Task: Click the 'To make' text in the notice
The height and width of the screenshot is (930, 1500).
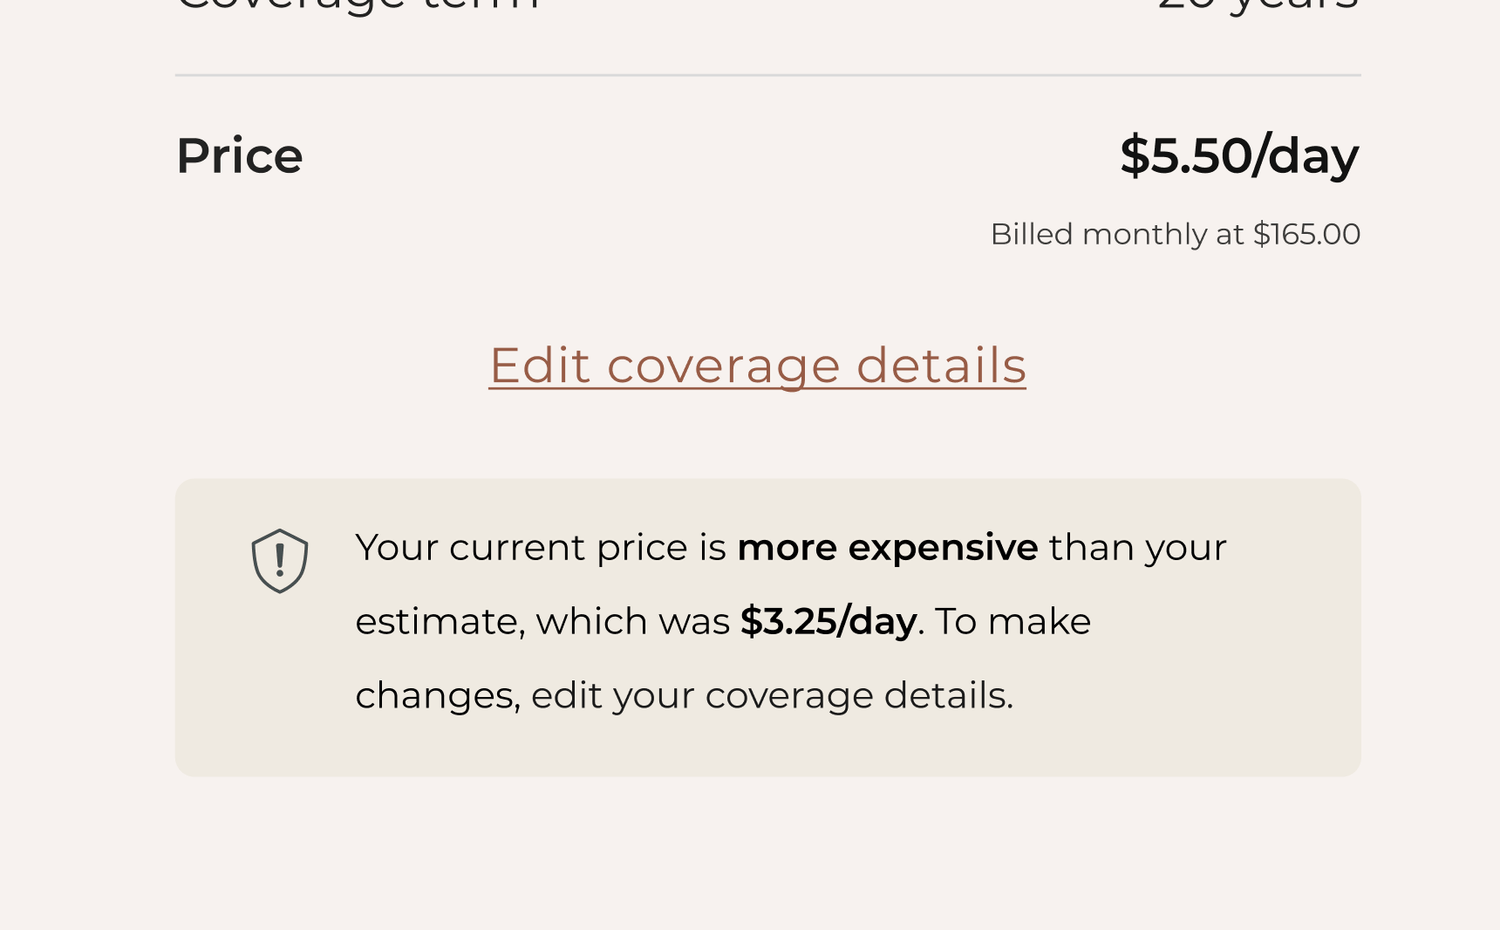Action: click(1013, 622)
